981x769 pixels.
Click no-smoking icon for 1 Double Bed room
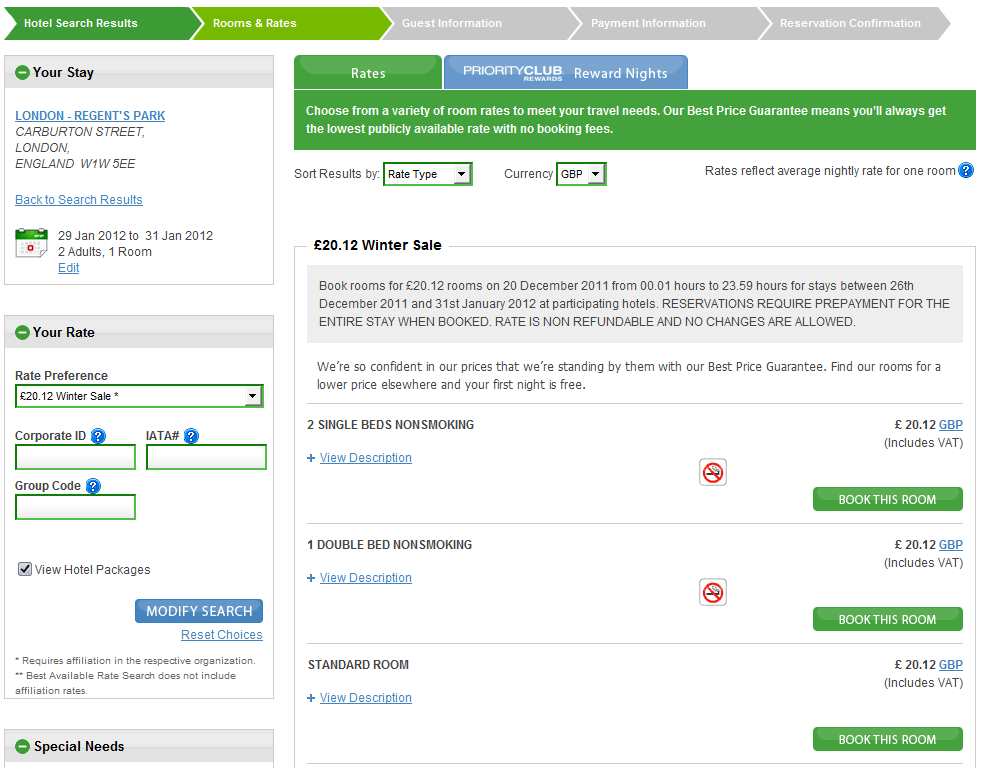coord(713,592)
